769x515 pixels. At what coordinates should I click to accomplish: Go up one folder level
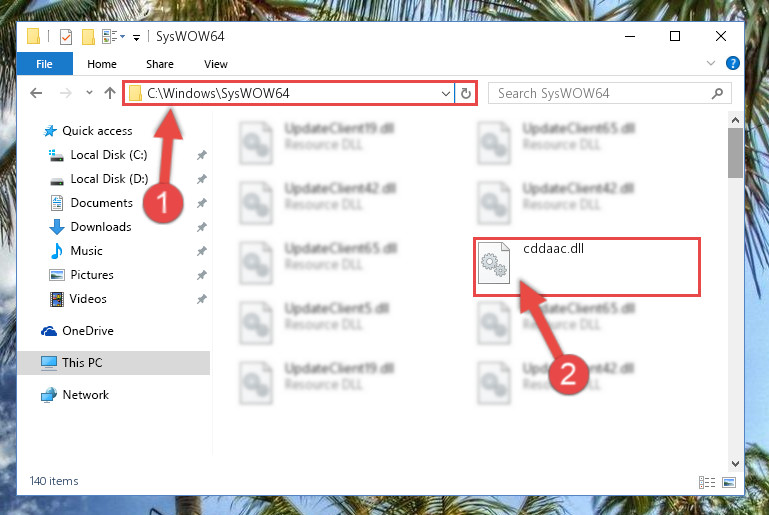(110, 93)
